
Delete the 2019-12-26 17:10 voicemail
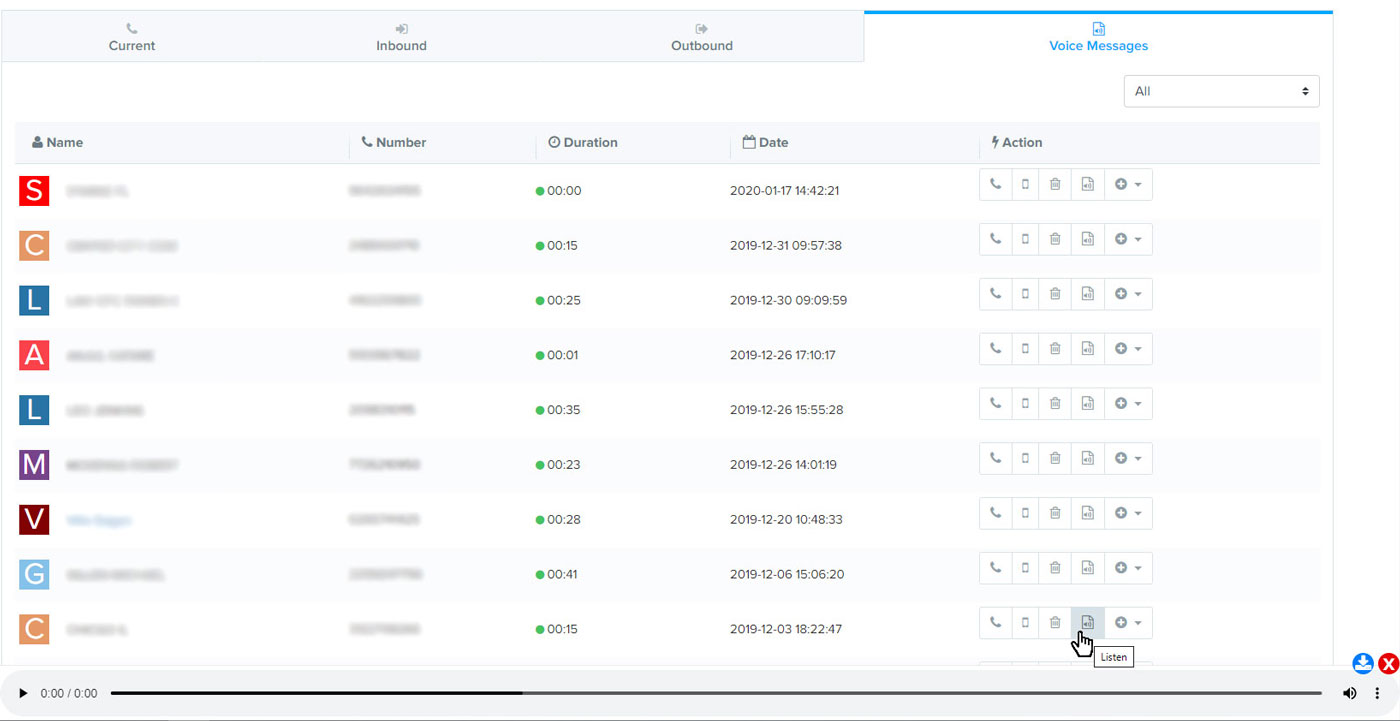pyautogui.click(x=1055, y=348)
